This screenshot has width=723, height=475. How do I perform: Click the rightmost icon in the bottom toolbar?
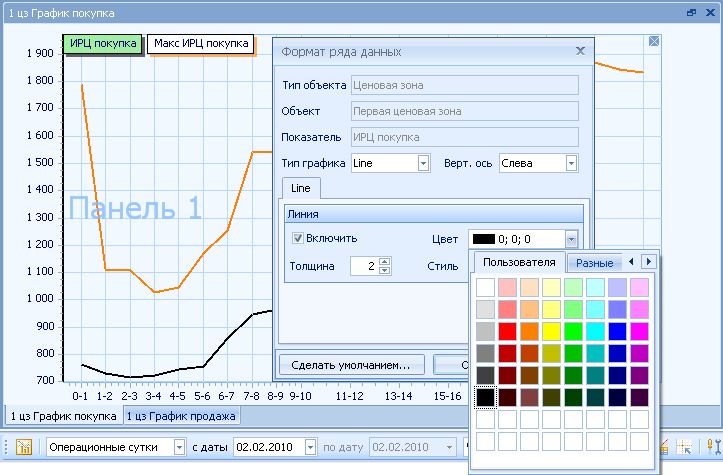[713, 447]
